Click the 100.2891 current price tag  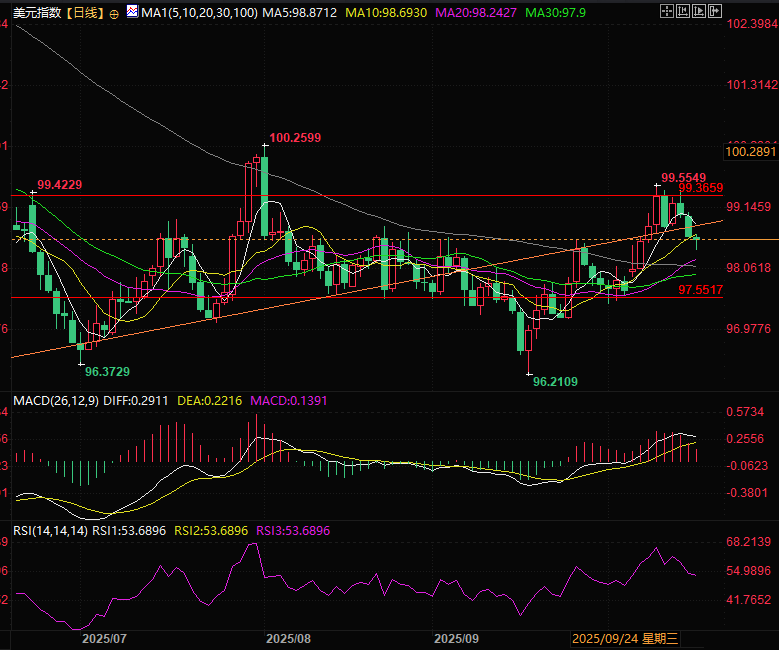pos(749,151)
